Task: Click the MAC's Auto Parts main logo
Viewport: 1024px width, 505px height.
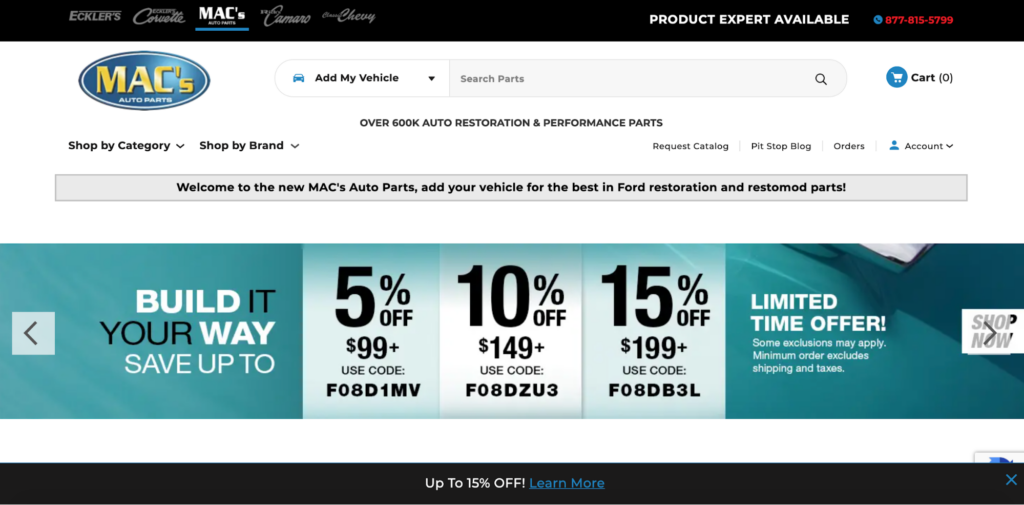Action: coord(144,80)
